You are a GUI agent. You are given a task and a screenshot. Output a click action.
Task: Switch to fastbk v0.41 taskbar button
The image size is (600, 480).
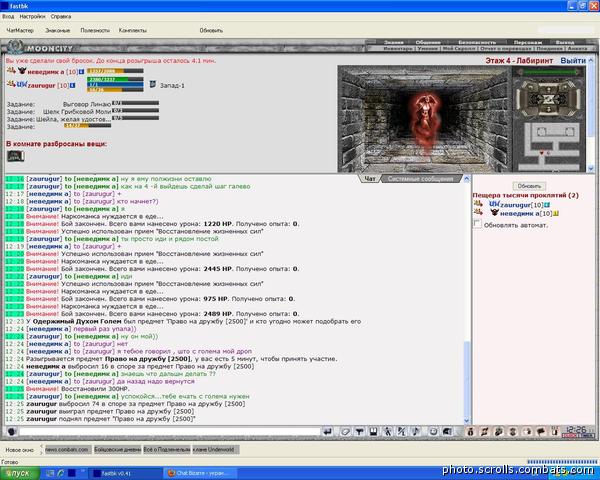(125, 473)
